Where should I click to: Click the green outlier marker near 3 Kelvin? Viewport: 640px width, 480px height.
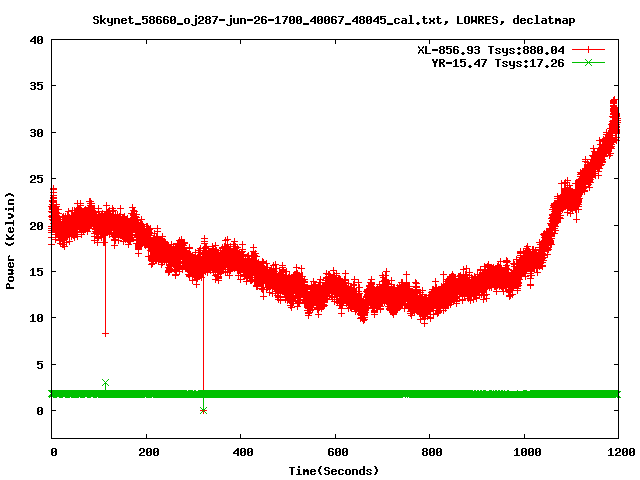click(x=105, y=383)
